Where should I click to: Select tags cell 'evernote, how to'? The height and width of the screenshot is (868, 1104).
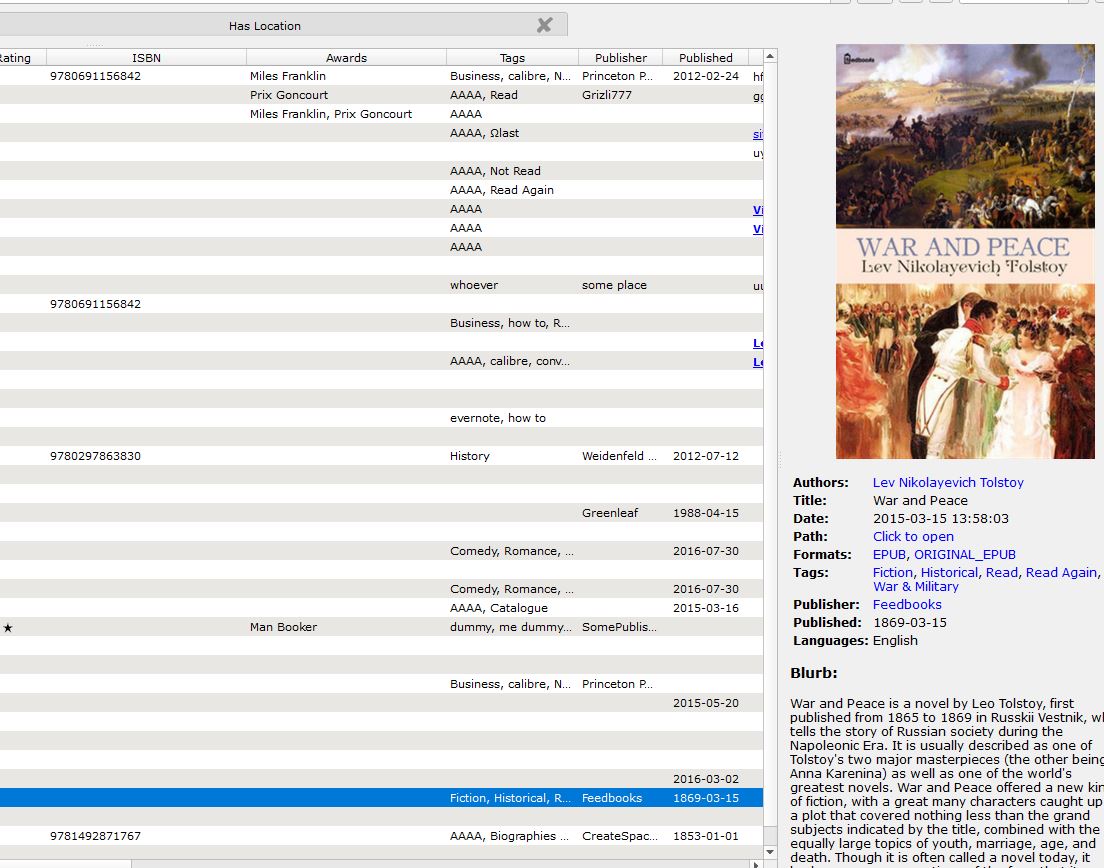coord(512,418)
